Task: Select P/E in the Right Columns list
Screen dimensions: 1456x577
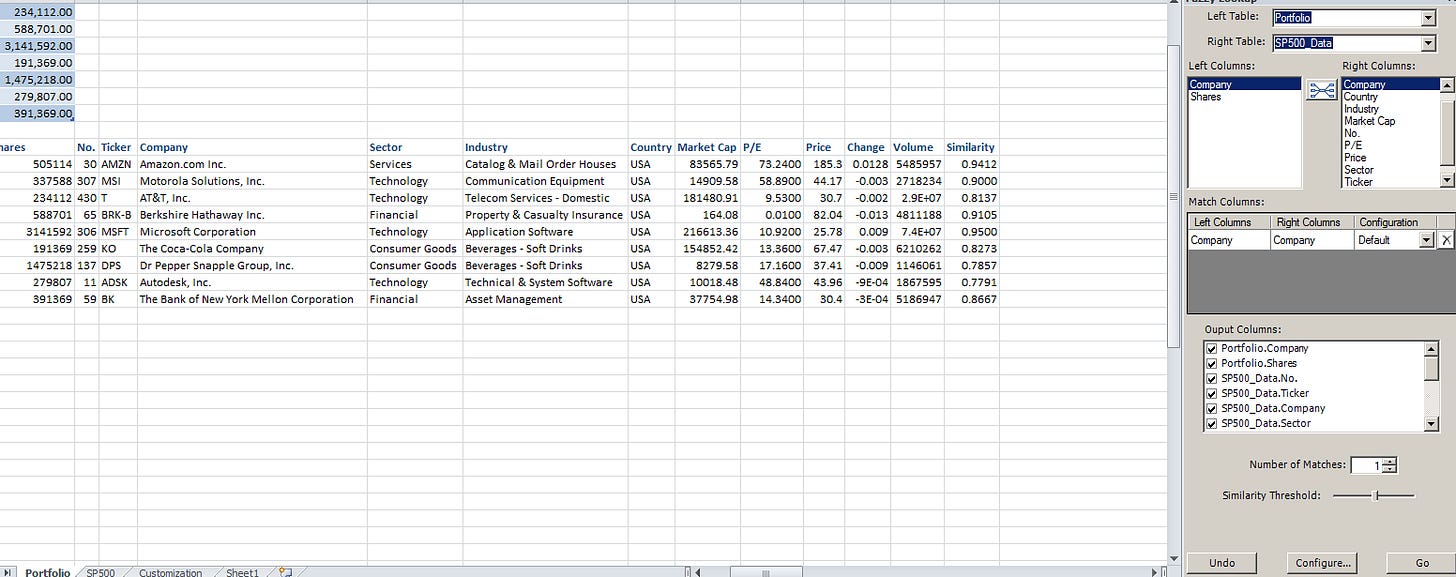Action: (1390, 145)
